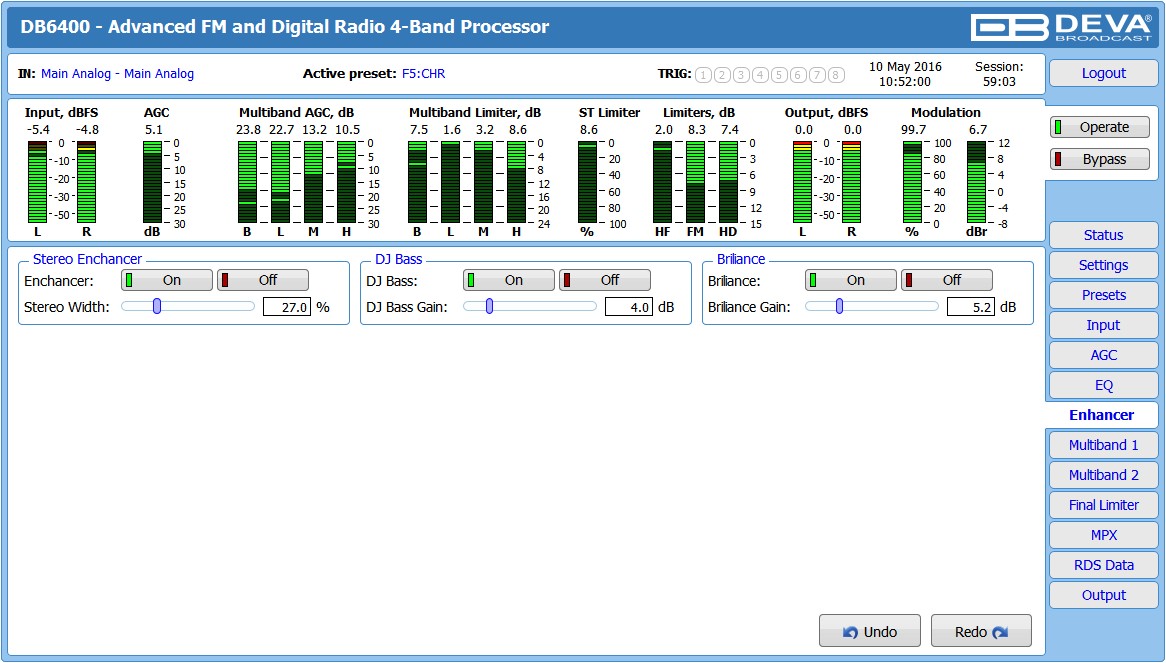Click the Limiters HF meter
Image resolution: width=1166 pixels, height=663 pixels.
click(x=663, y=182)
